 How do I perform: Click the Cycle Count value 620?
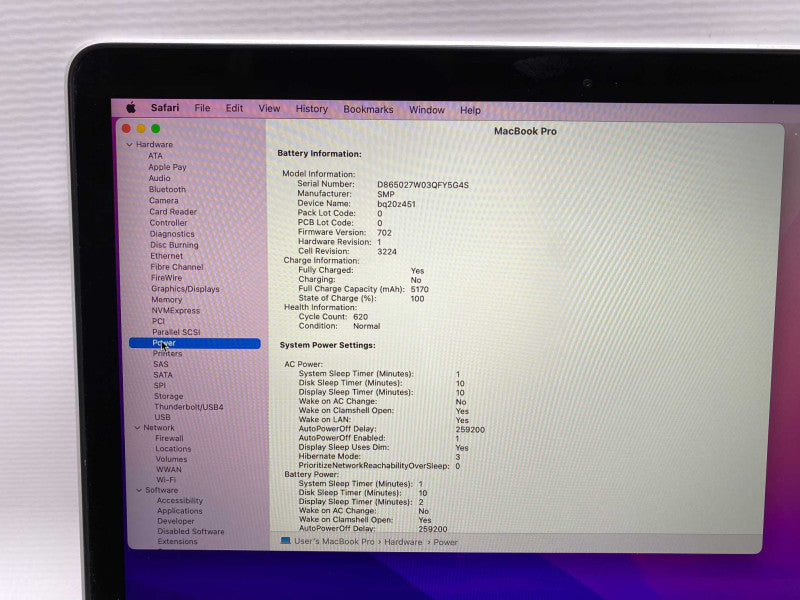[360, 317]
